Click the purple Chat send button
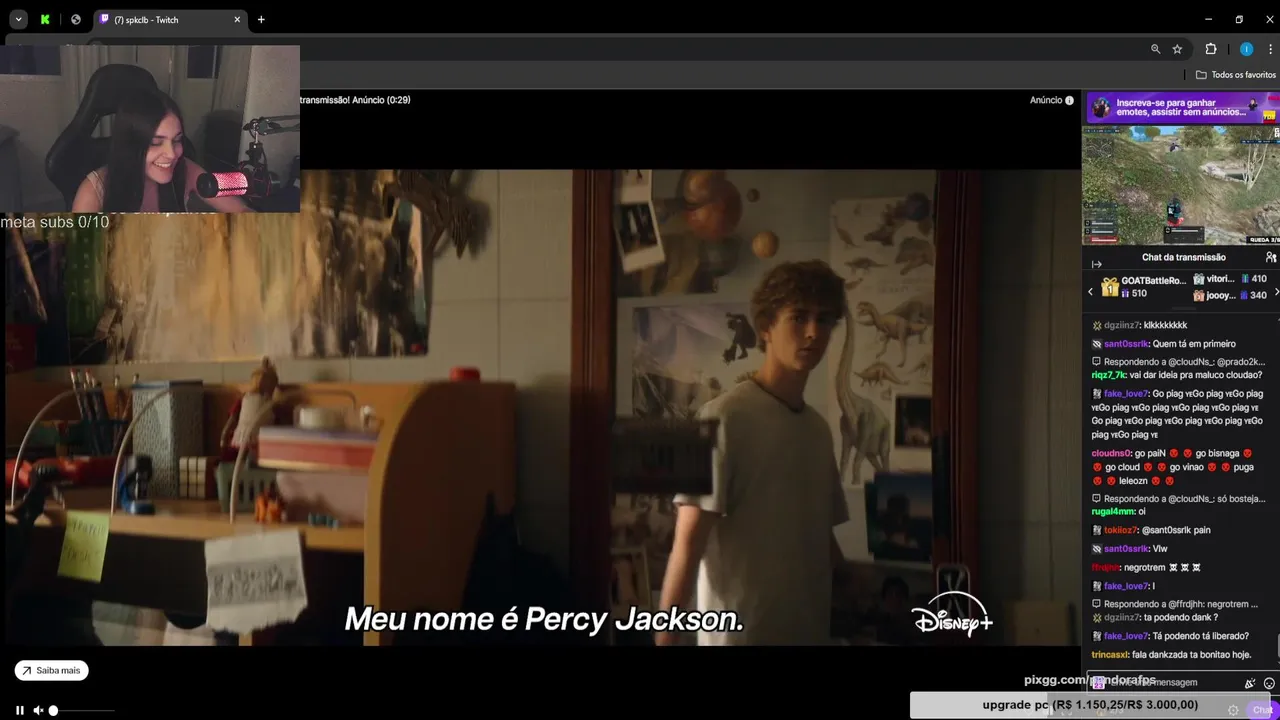The image size is (1280, 720). [x=1262, y=710]
